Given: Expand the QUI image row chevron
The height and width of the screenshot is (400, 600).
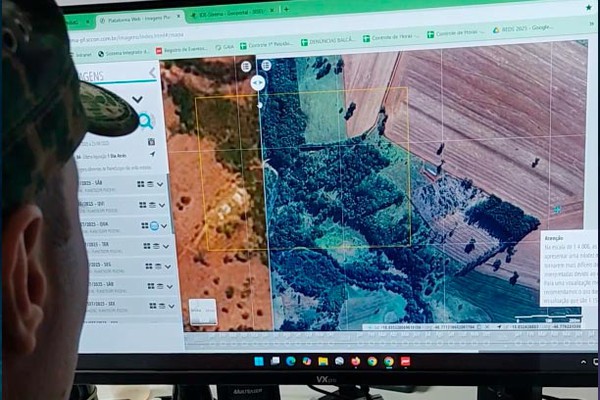Looking at the screenshot, I should tap(162, 206).
